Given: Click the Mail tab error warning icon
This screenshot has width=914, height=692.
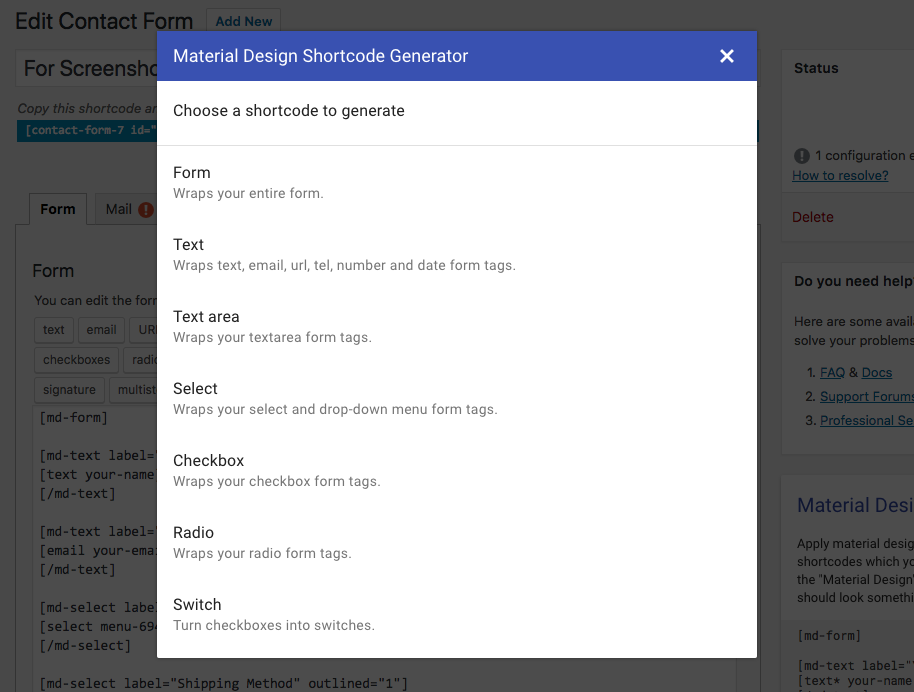Looking at the screenshot, I should coord(146,210).
